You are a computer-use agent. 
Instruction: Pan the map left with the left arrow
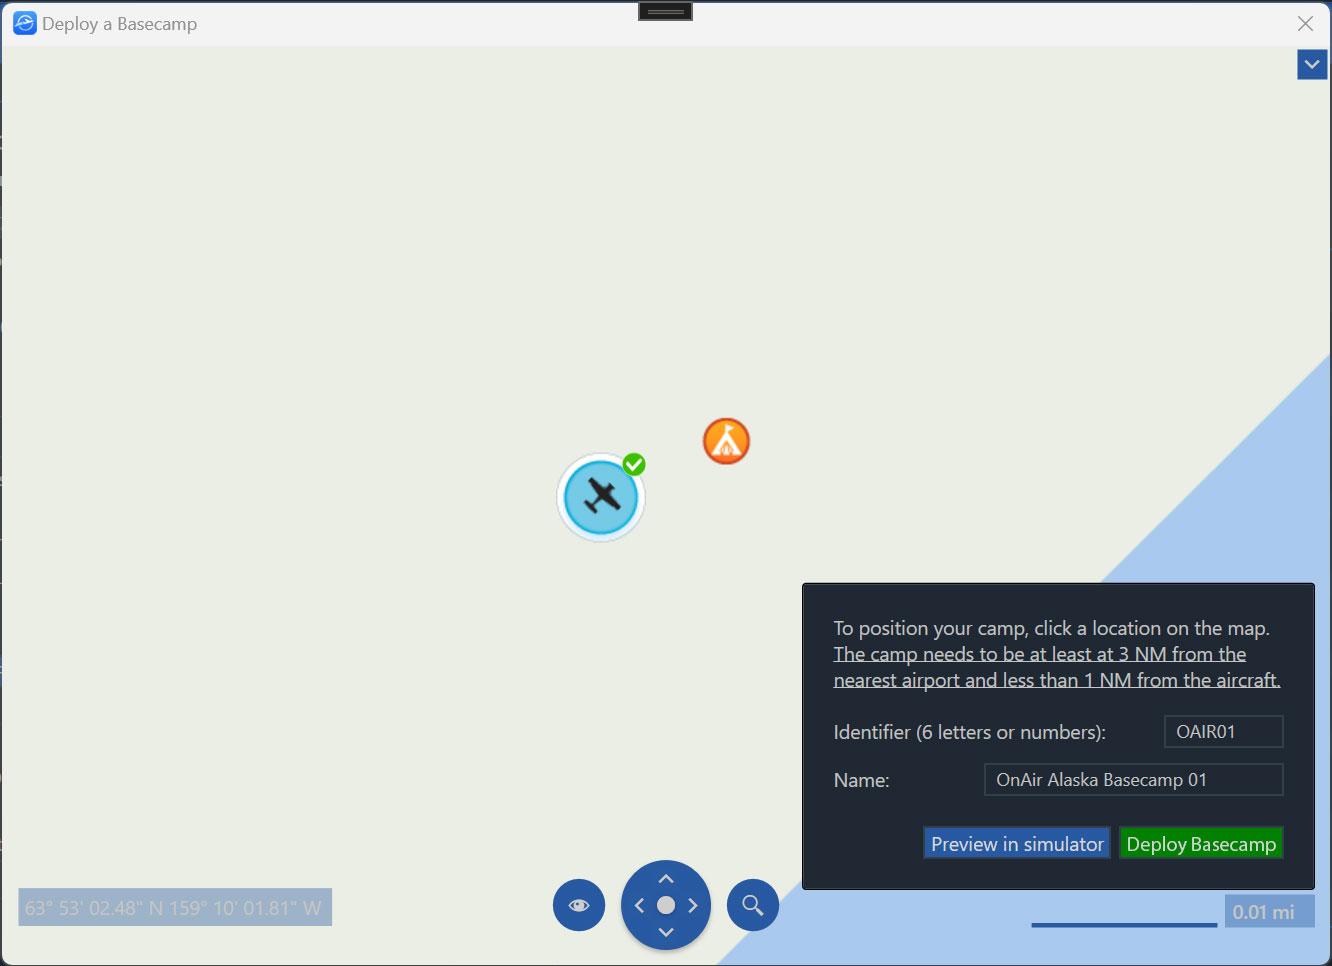click(640, 906)
